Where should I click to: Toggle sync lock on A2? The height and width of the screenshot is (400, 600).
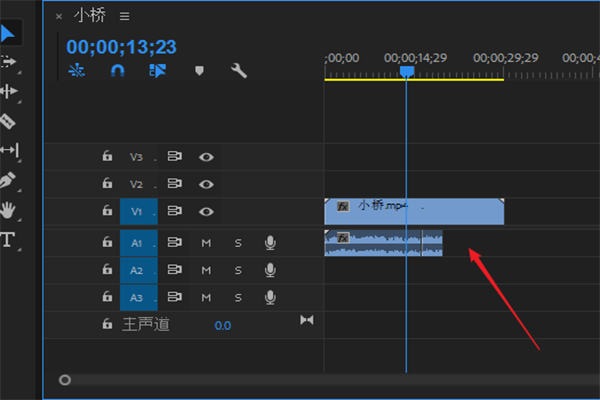pyautogui.click(x=174, y=269)
